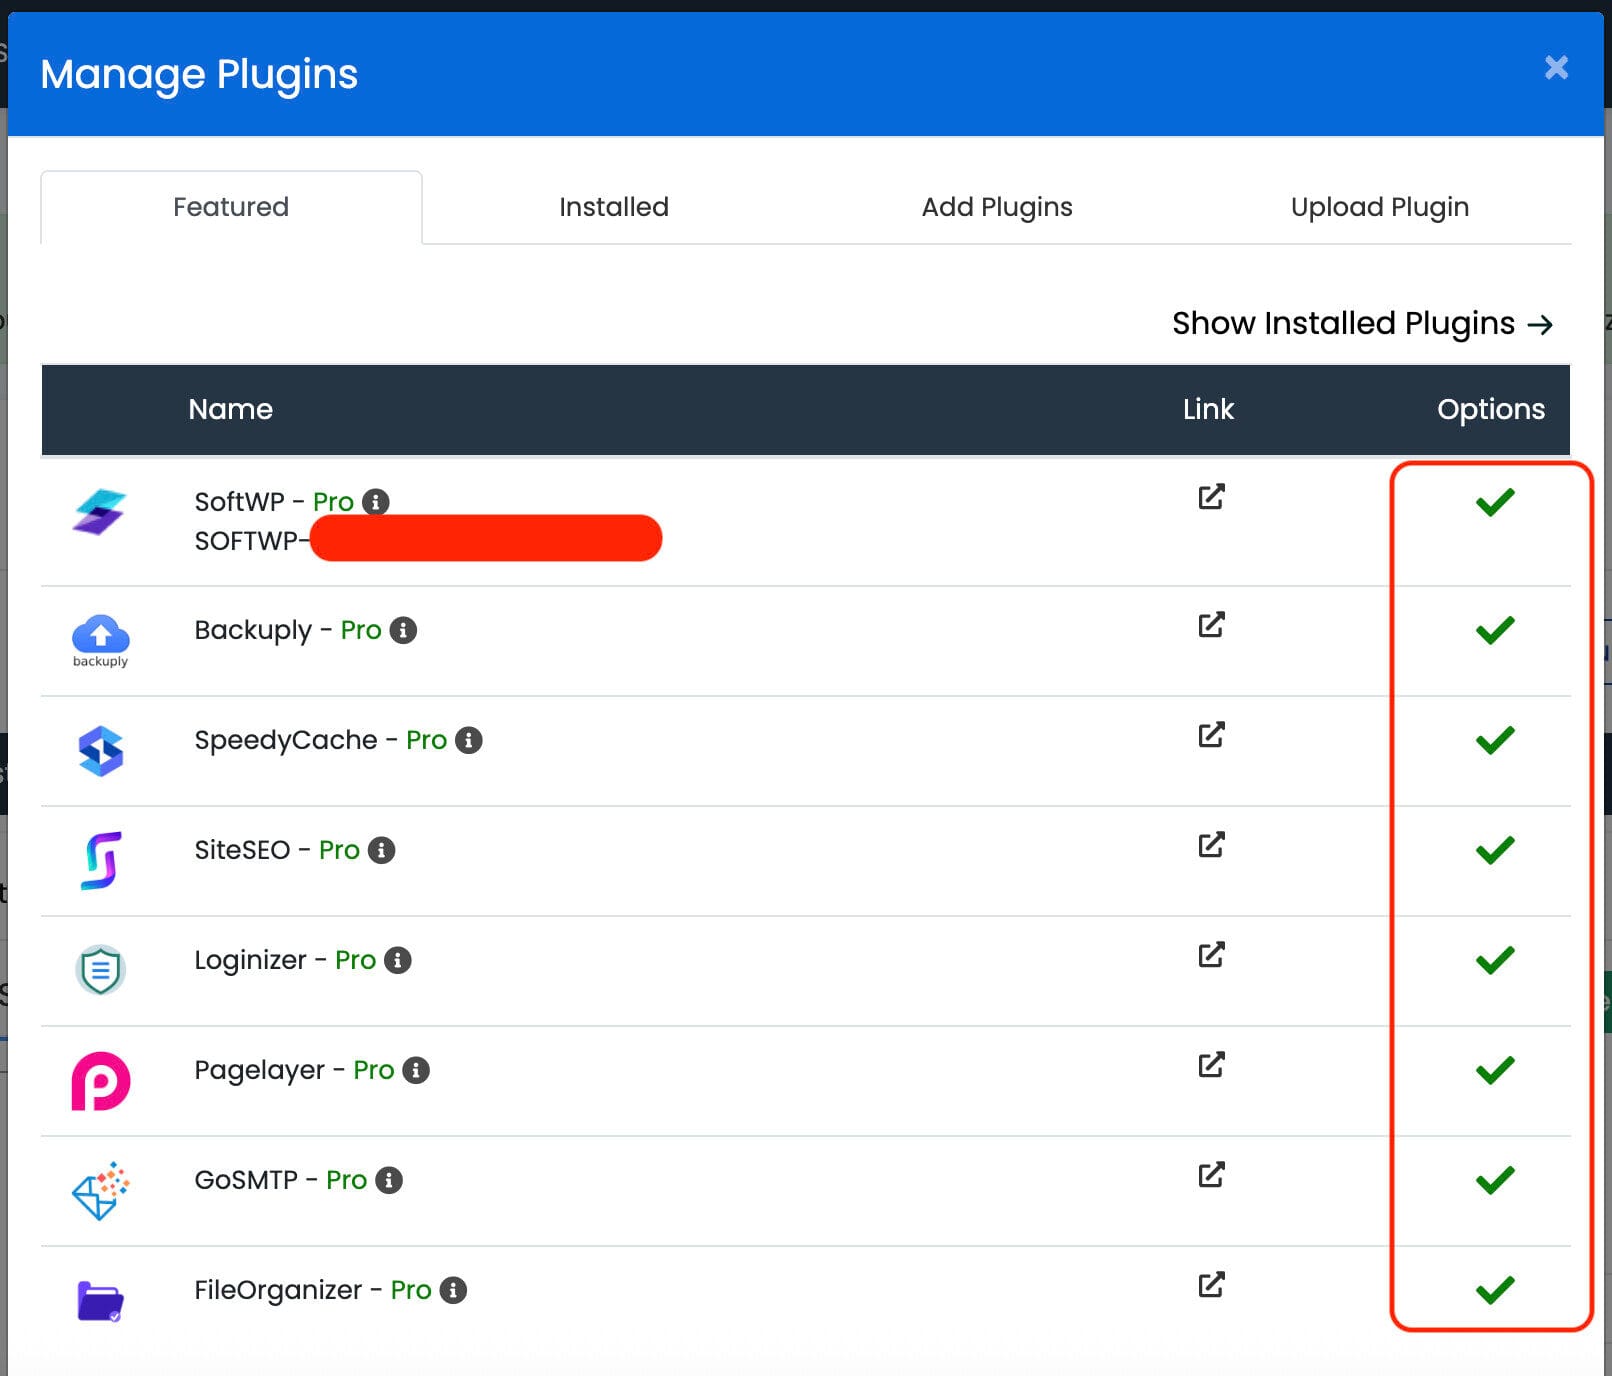Open the Add Plugins tab

[996, 207]
